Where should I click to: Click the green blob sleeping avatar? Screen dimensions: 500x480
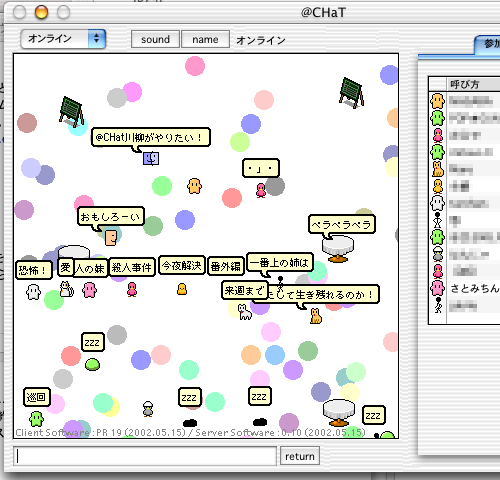(92, 364)
